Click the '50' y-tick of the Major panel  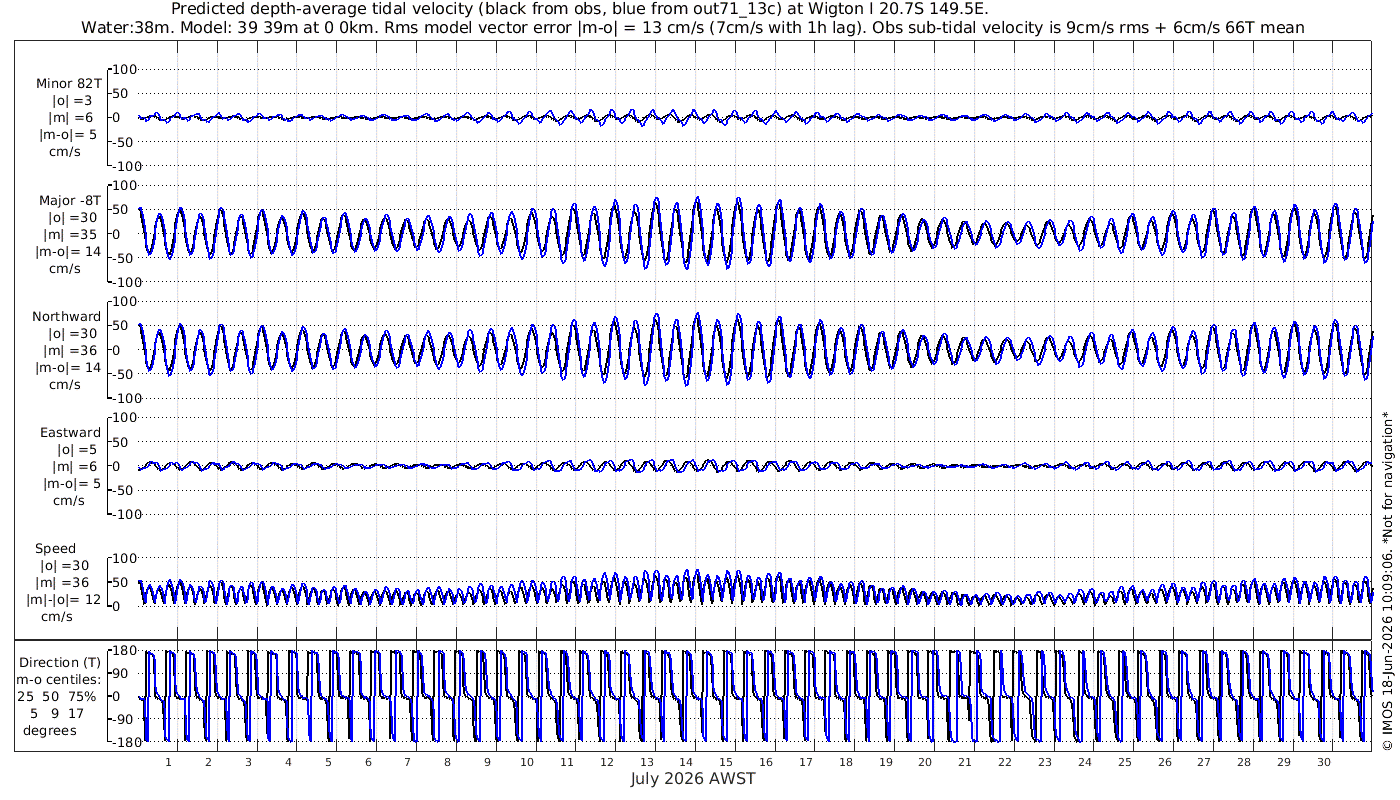[119, 210]
